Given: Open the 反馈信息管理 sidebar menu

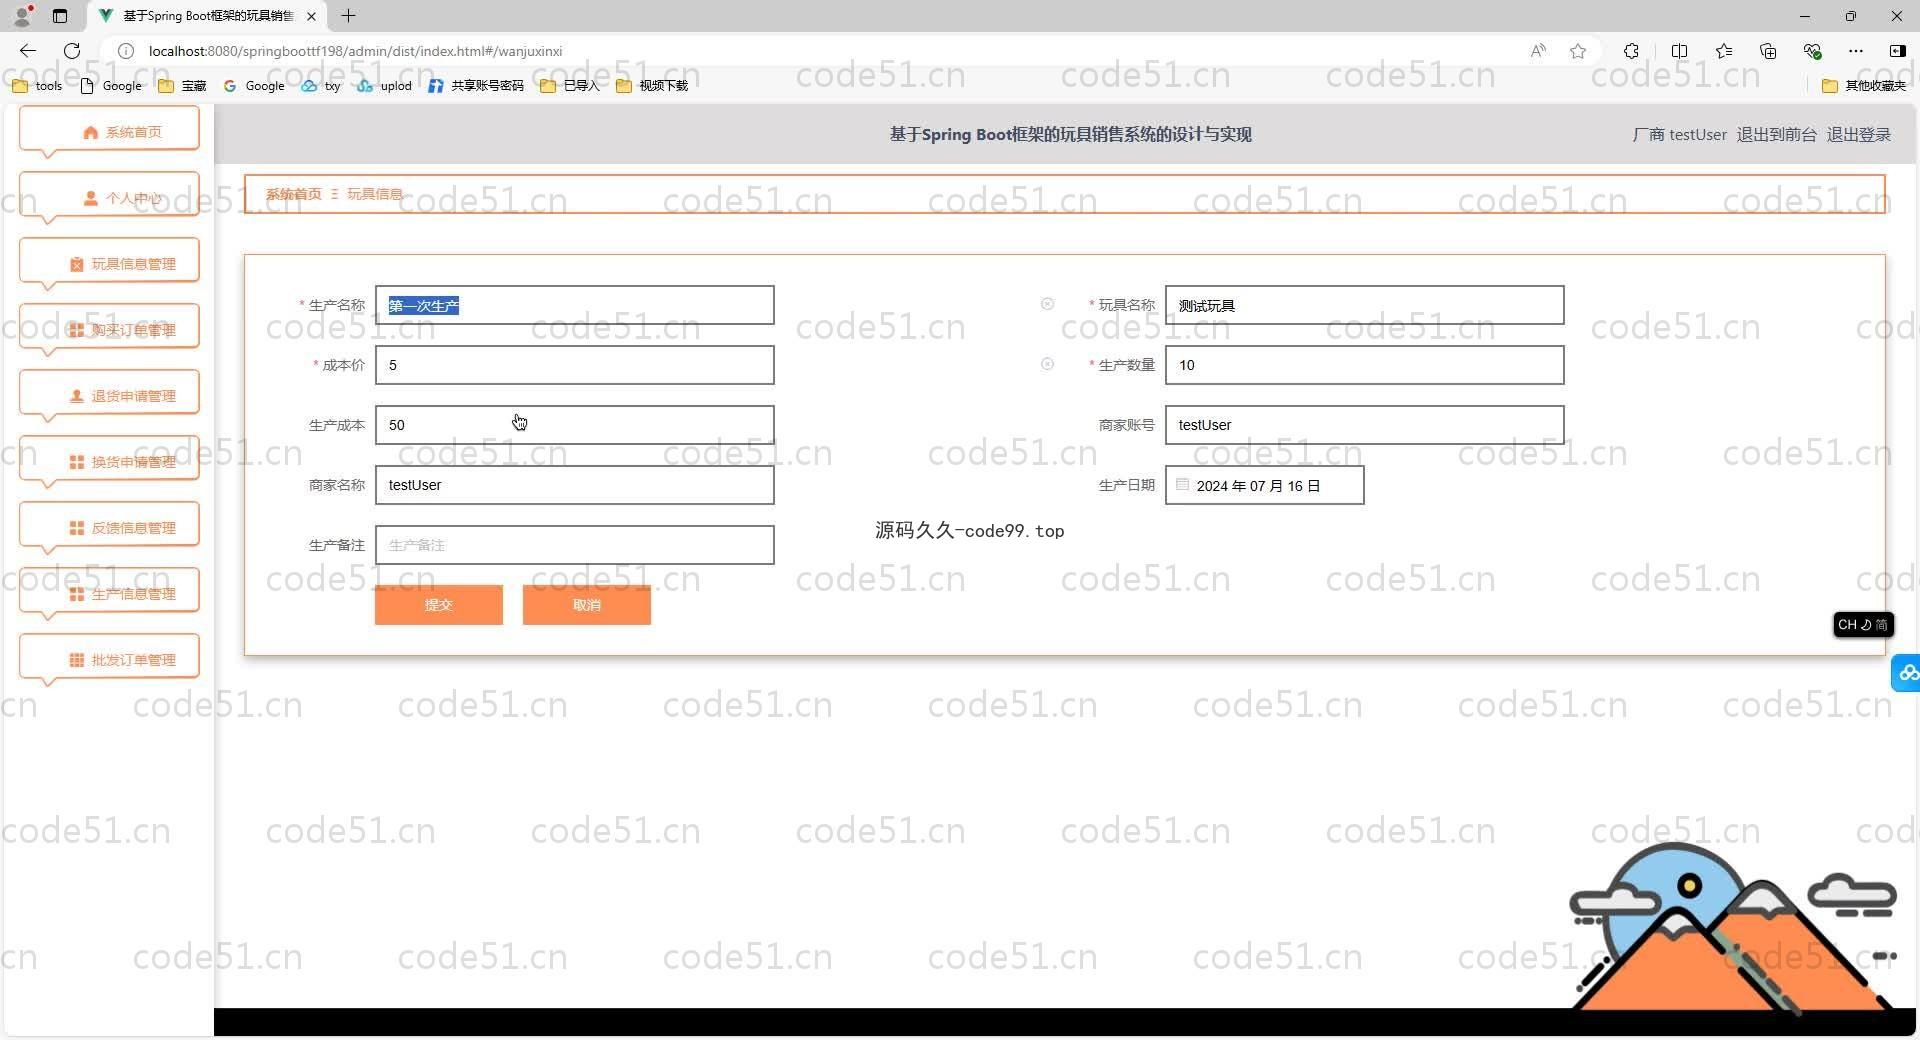Looking at the screenshot, I should (x=109, y=527).
